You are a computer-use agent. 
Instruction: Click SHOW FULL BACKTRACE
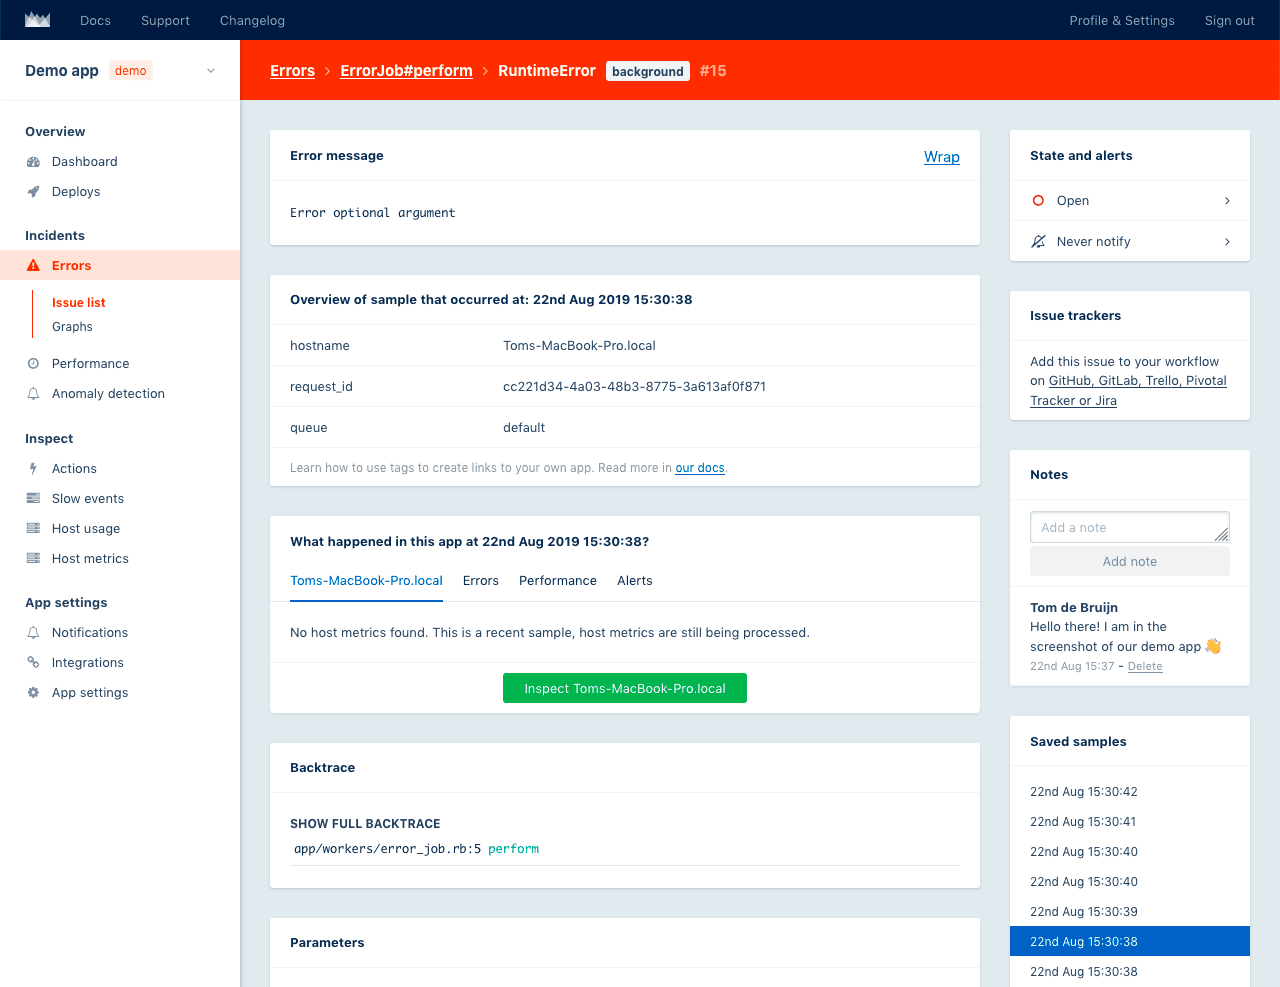click(365, 824)
